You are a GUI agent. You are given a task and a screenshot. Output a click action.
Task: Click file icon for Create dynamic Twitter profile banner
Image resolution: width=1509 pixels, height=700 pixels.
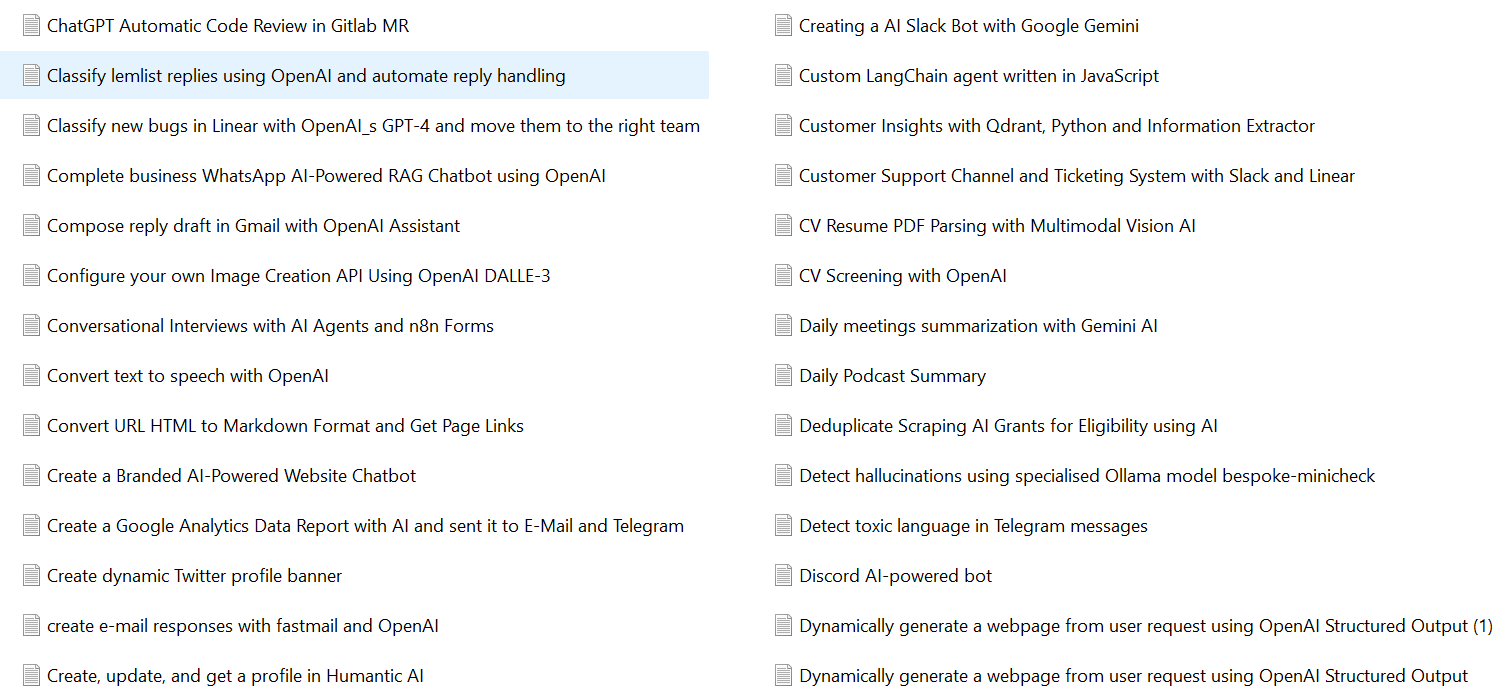pos(31,576)
